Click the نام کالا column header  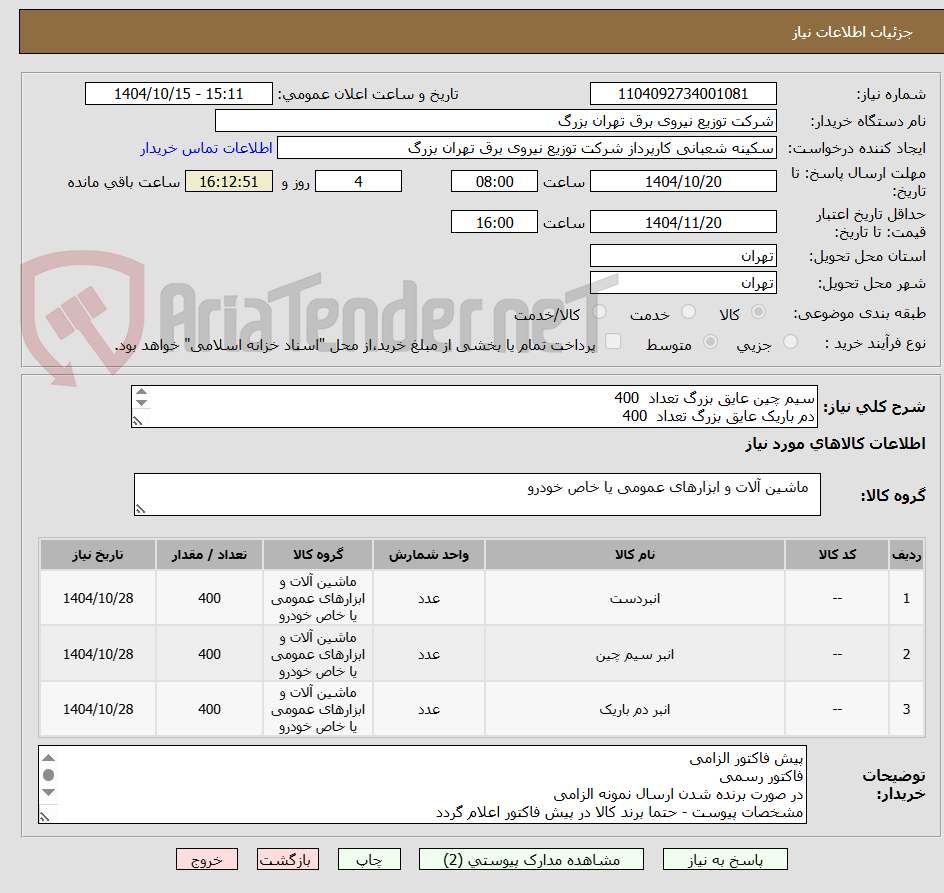click(x=635, y=555)
